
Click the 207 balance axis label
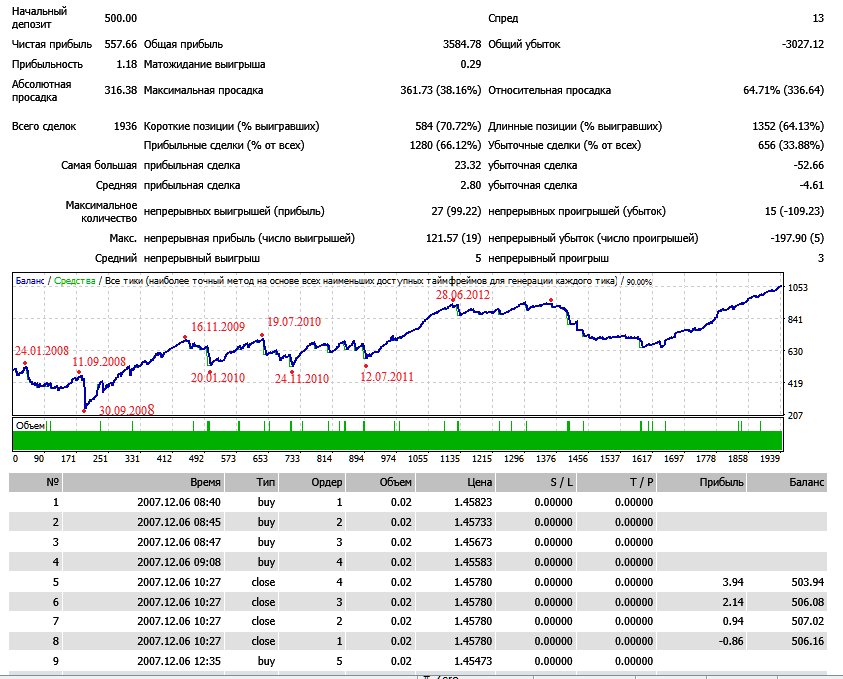pyautogui.click(x=795, y=416)
